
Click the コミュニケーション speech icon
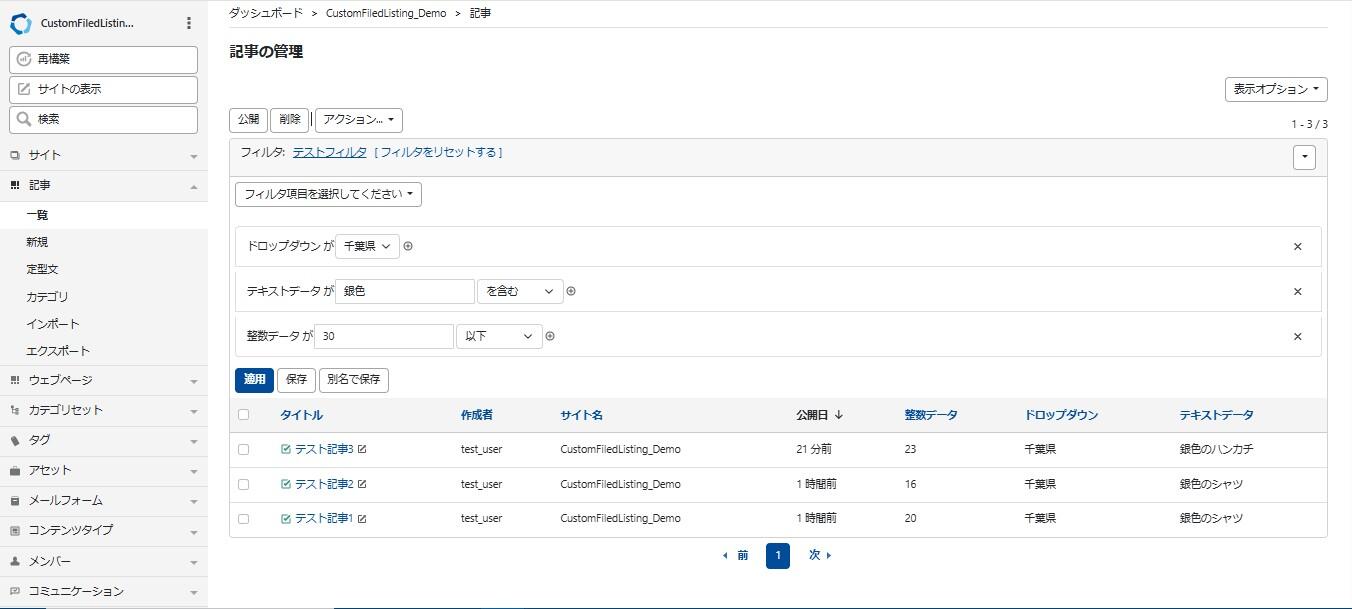[15, 591]
